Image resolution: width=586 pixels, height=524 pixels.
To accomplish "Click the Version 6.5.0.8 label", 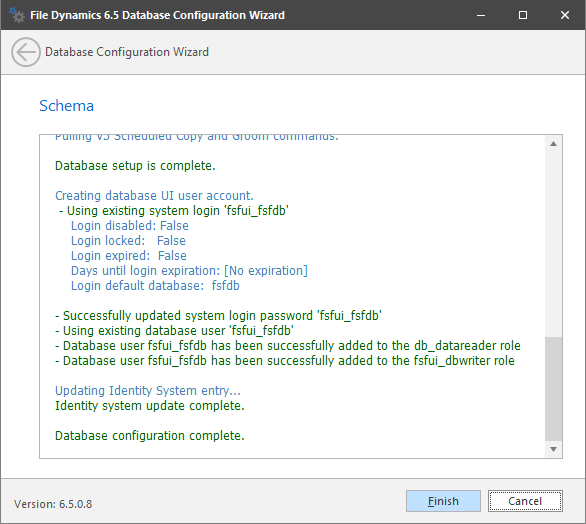I will (53, 504).
